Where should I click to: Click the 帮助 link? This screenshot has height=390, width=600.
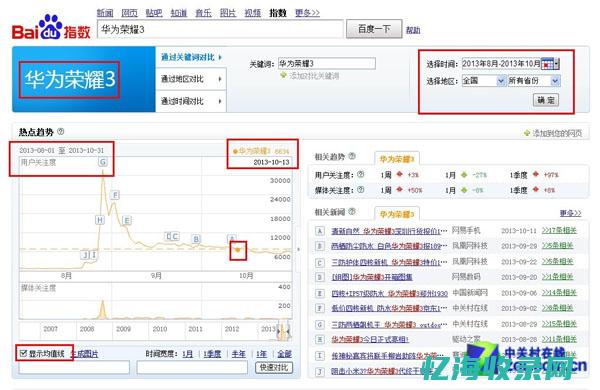413,30
